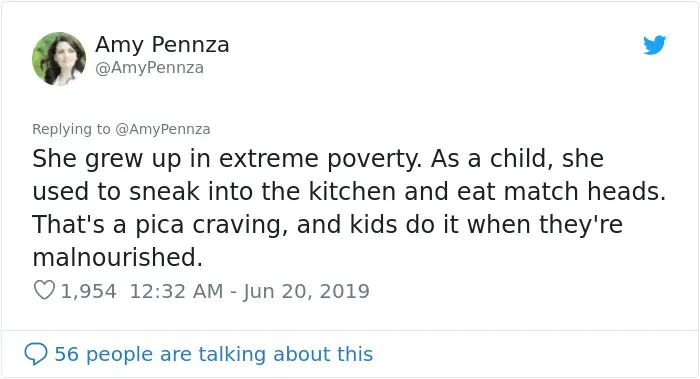700x379 pixels.
Task: Click the 'Jun 20, 2019' date text
Action: point(306,292)
